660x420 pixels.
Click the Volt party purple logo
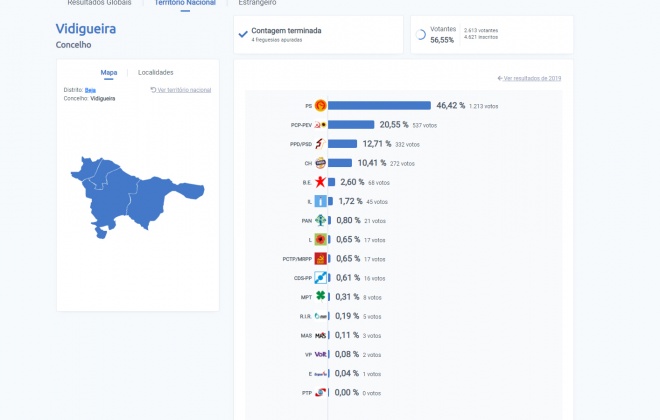tap(320, 354)
